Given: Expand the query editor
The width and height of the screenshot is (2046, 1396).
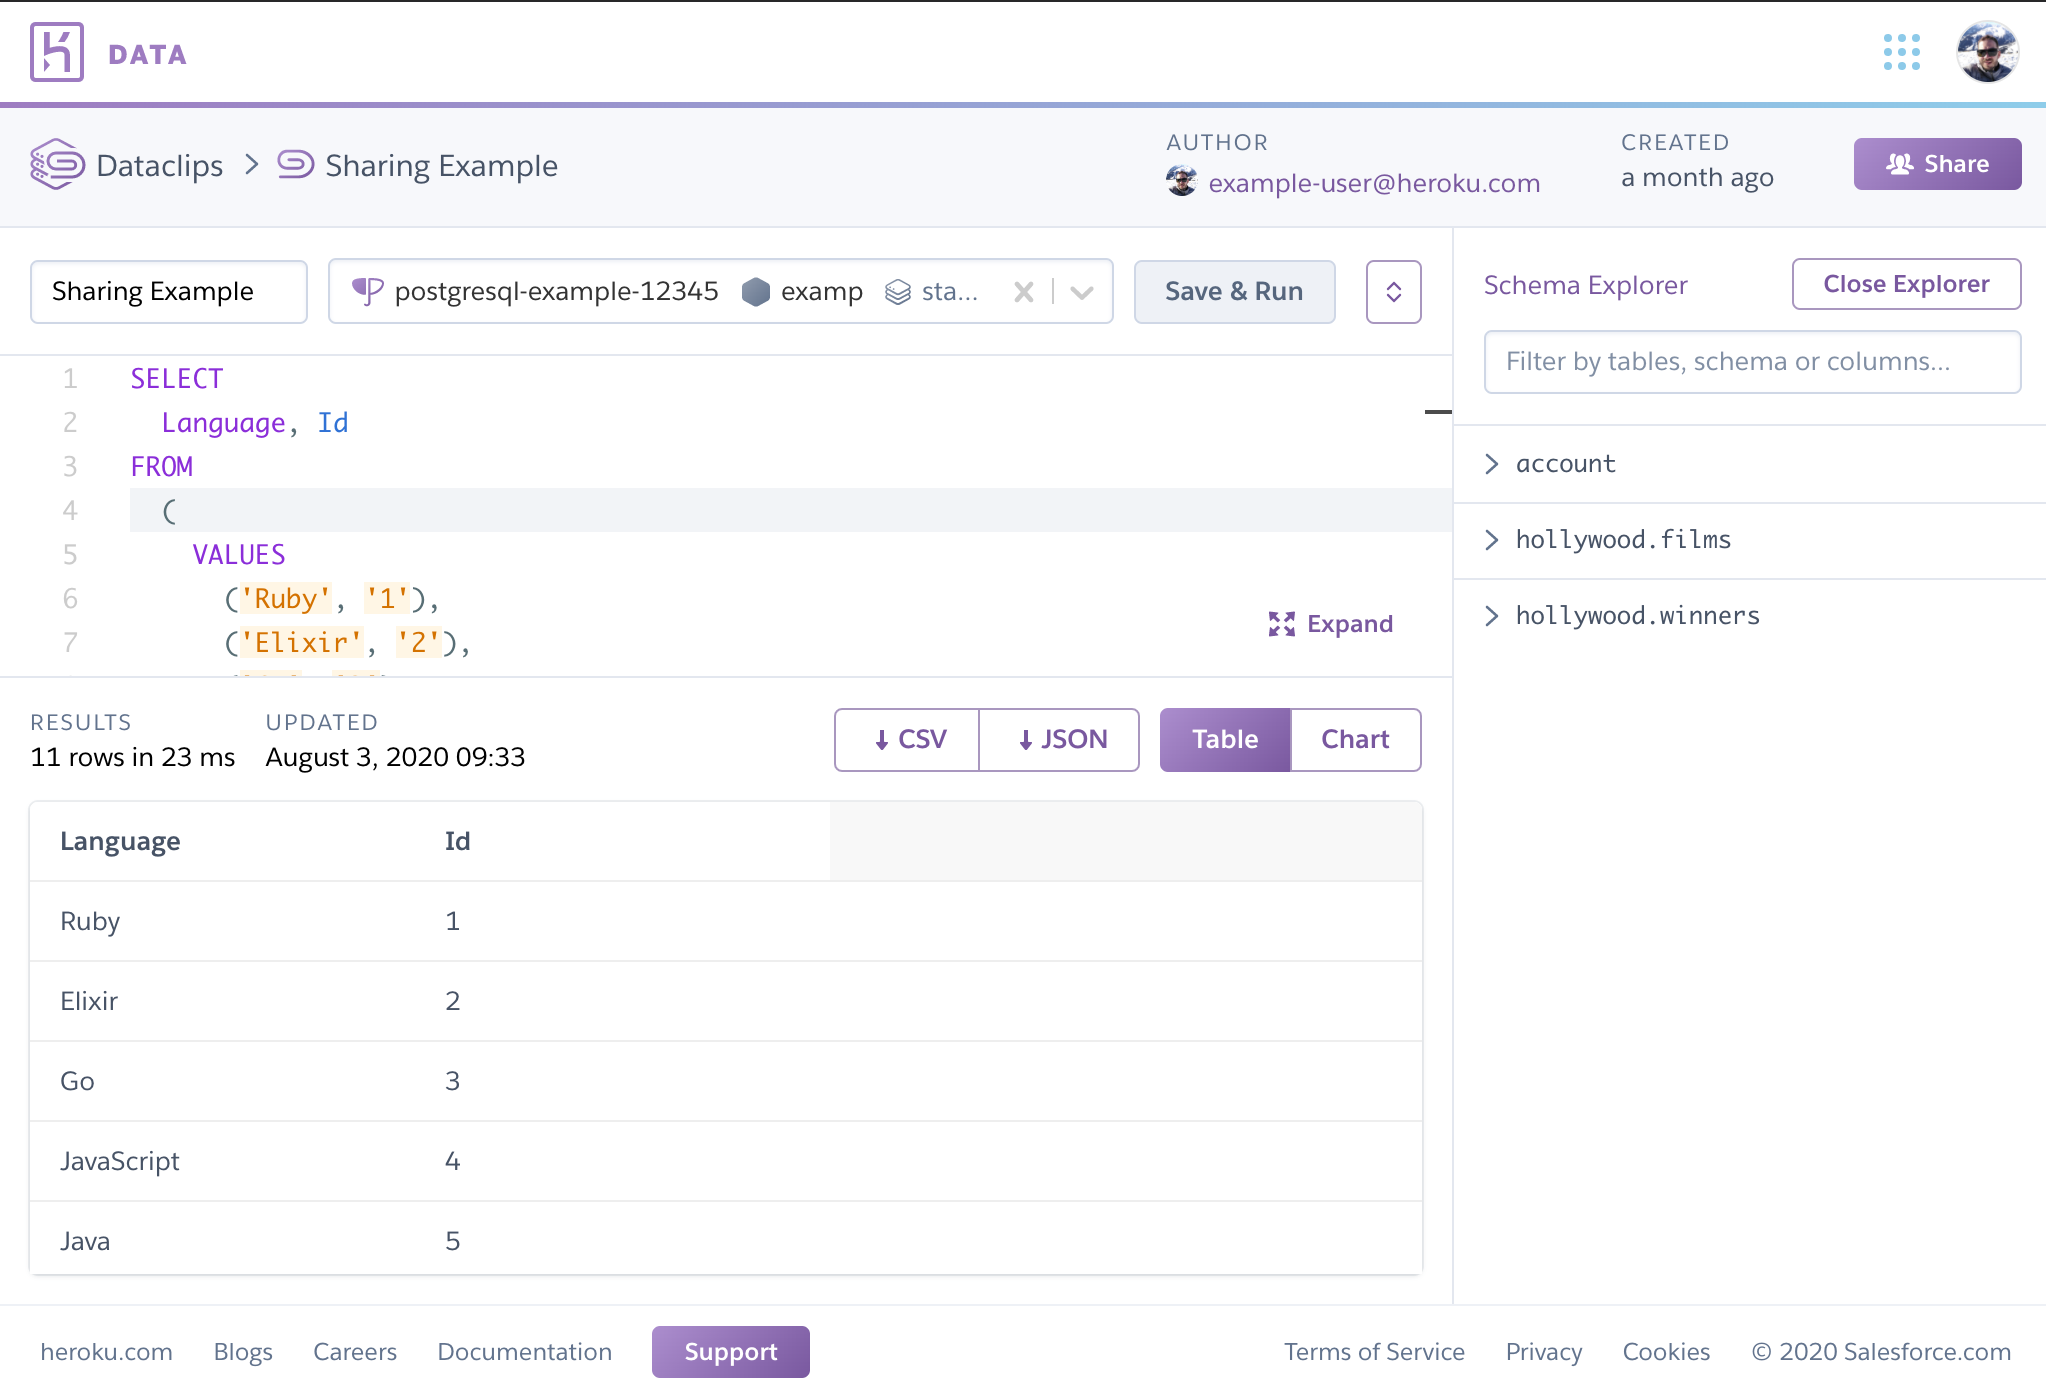Looking at the screenshot, I should [1330, 624].
